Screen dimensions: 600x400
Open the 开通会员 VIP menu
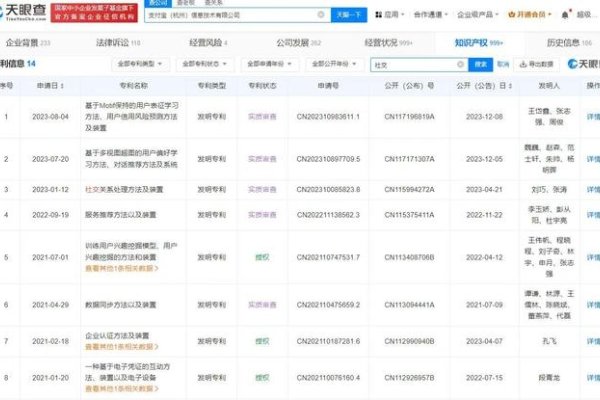coord(530,15)
